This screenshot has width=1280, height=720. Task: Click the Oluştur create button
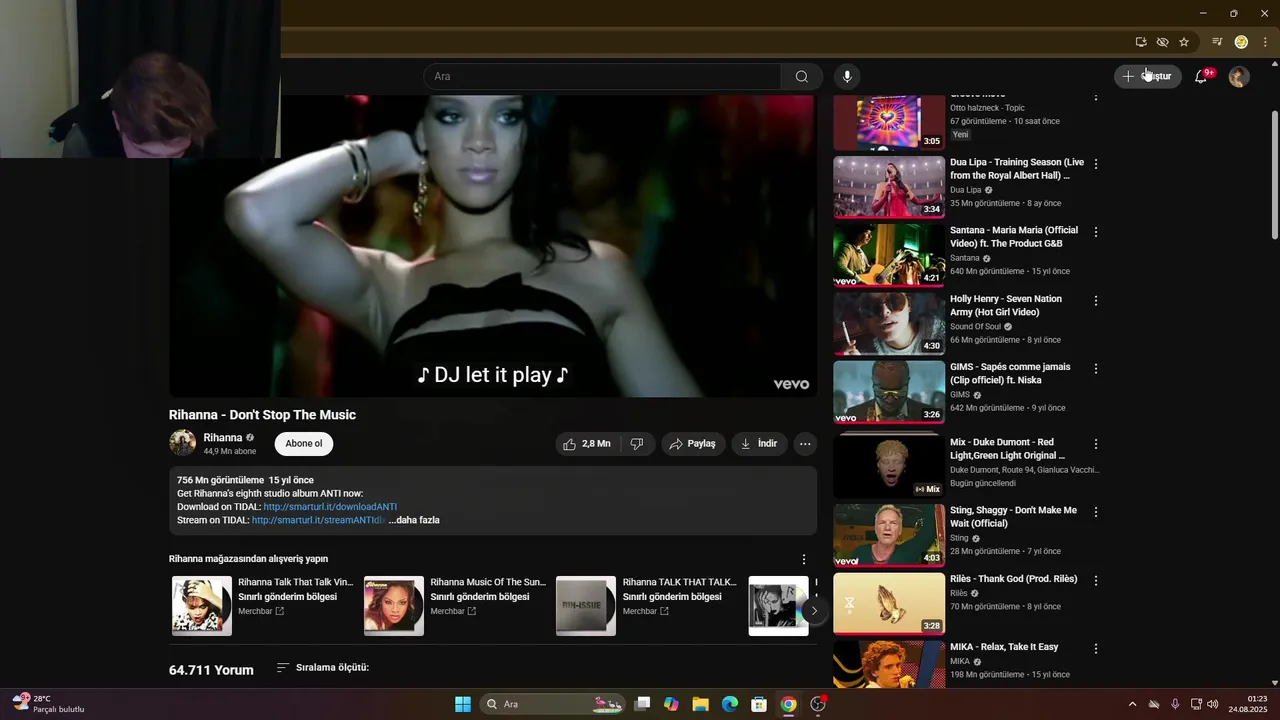pyautogui.click(x=1148, y=76)
